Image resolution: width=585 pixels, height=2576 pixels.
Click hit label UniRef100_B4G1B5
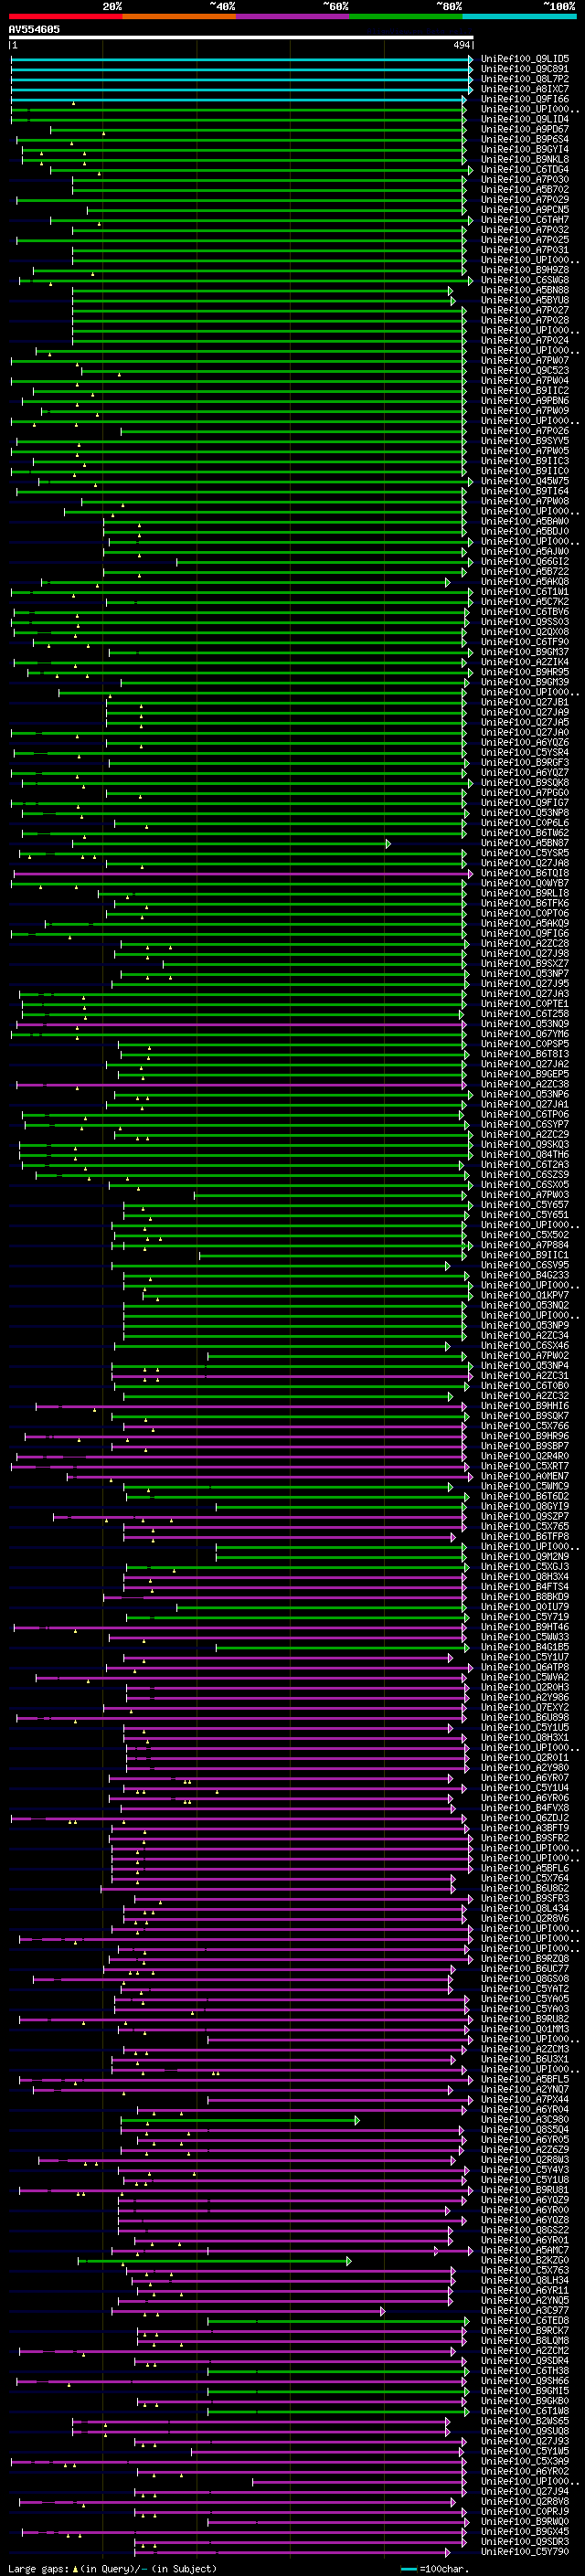[x=525, y=1647]
